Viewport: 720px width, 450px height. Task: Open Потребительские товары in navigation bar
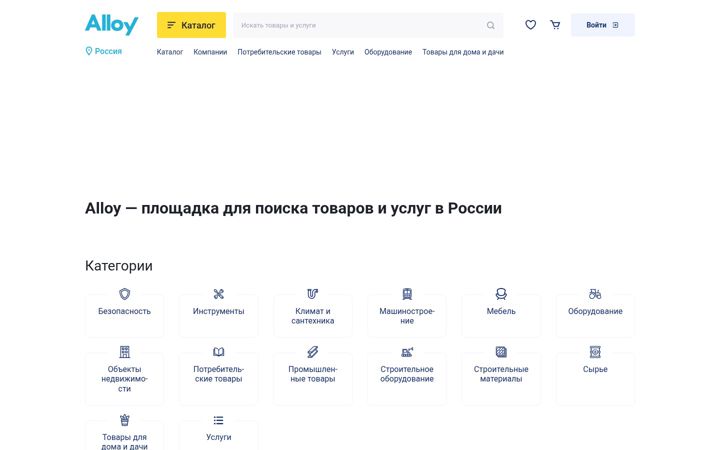click(279, 52)
